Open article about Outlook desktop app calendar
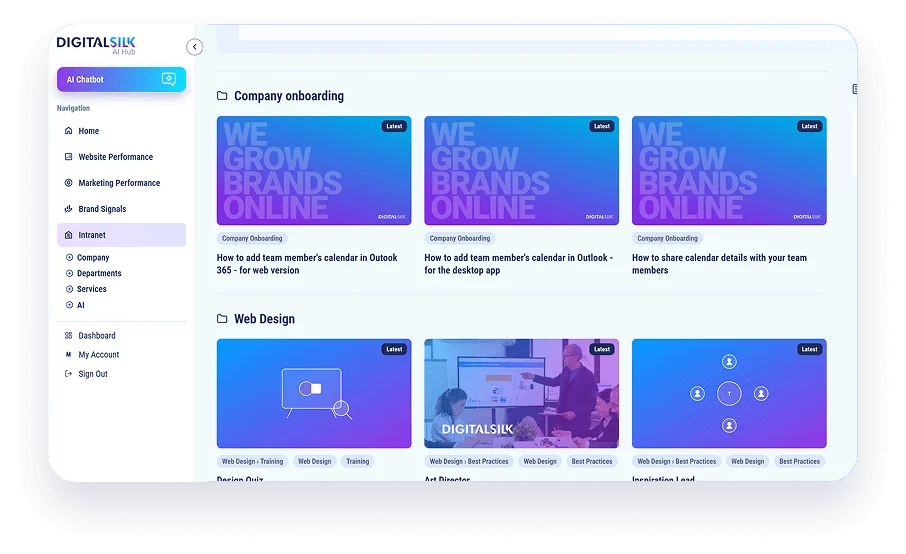 518,264
